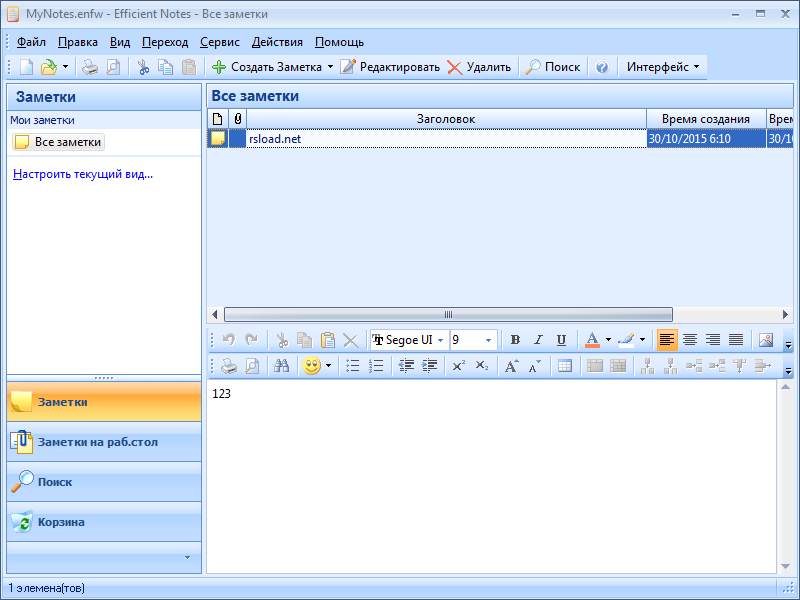800x600 pixels.
Task: Click the Редактировать button
Action: 390,67
